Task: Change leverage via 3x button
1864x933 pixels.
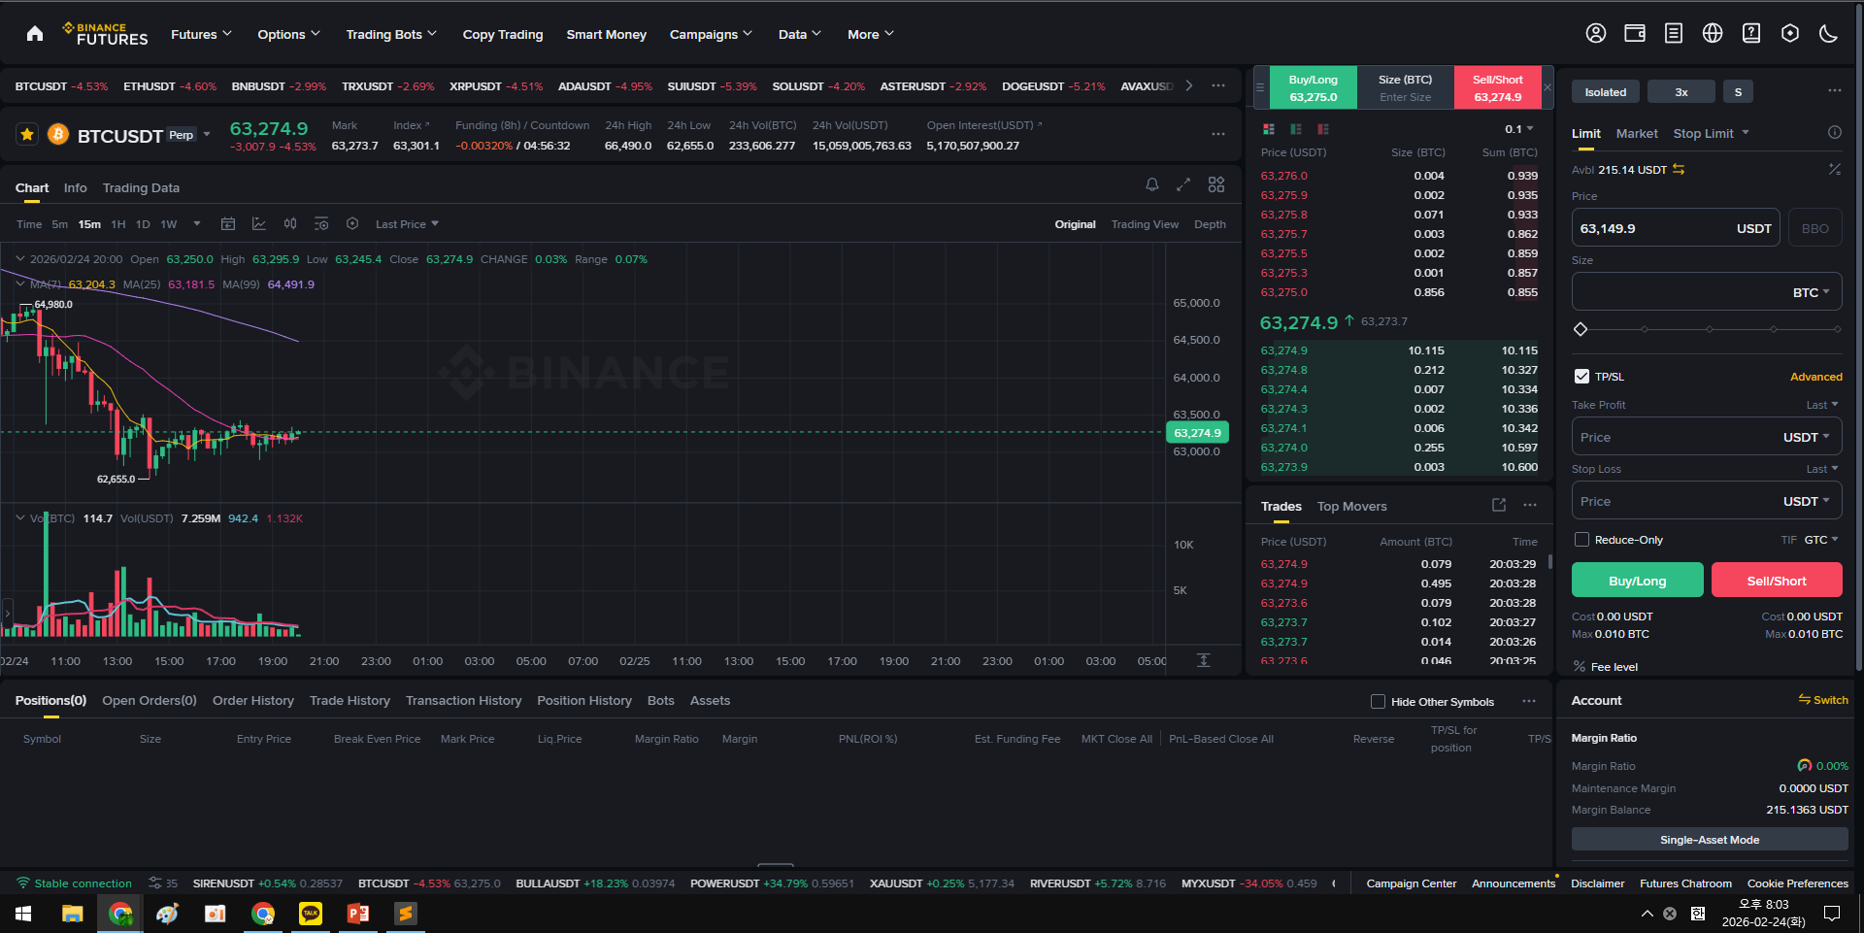Action: [1681, 92]
